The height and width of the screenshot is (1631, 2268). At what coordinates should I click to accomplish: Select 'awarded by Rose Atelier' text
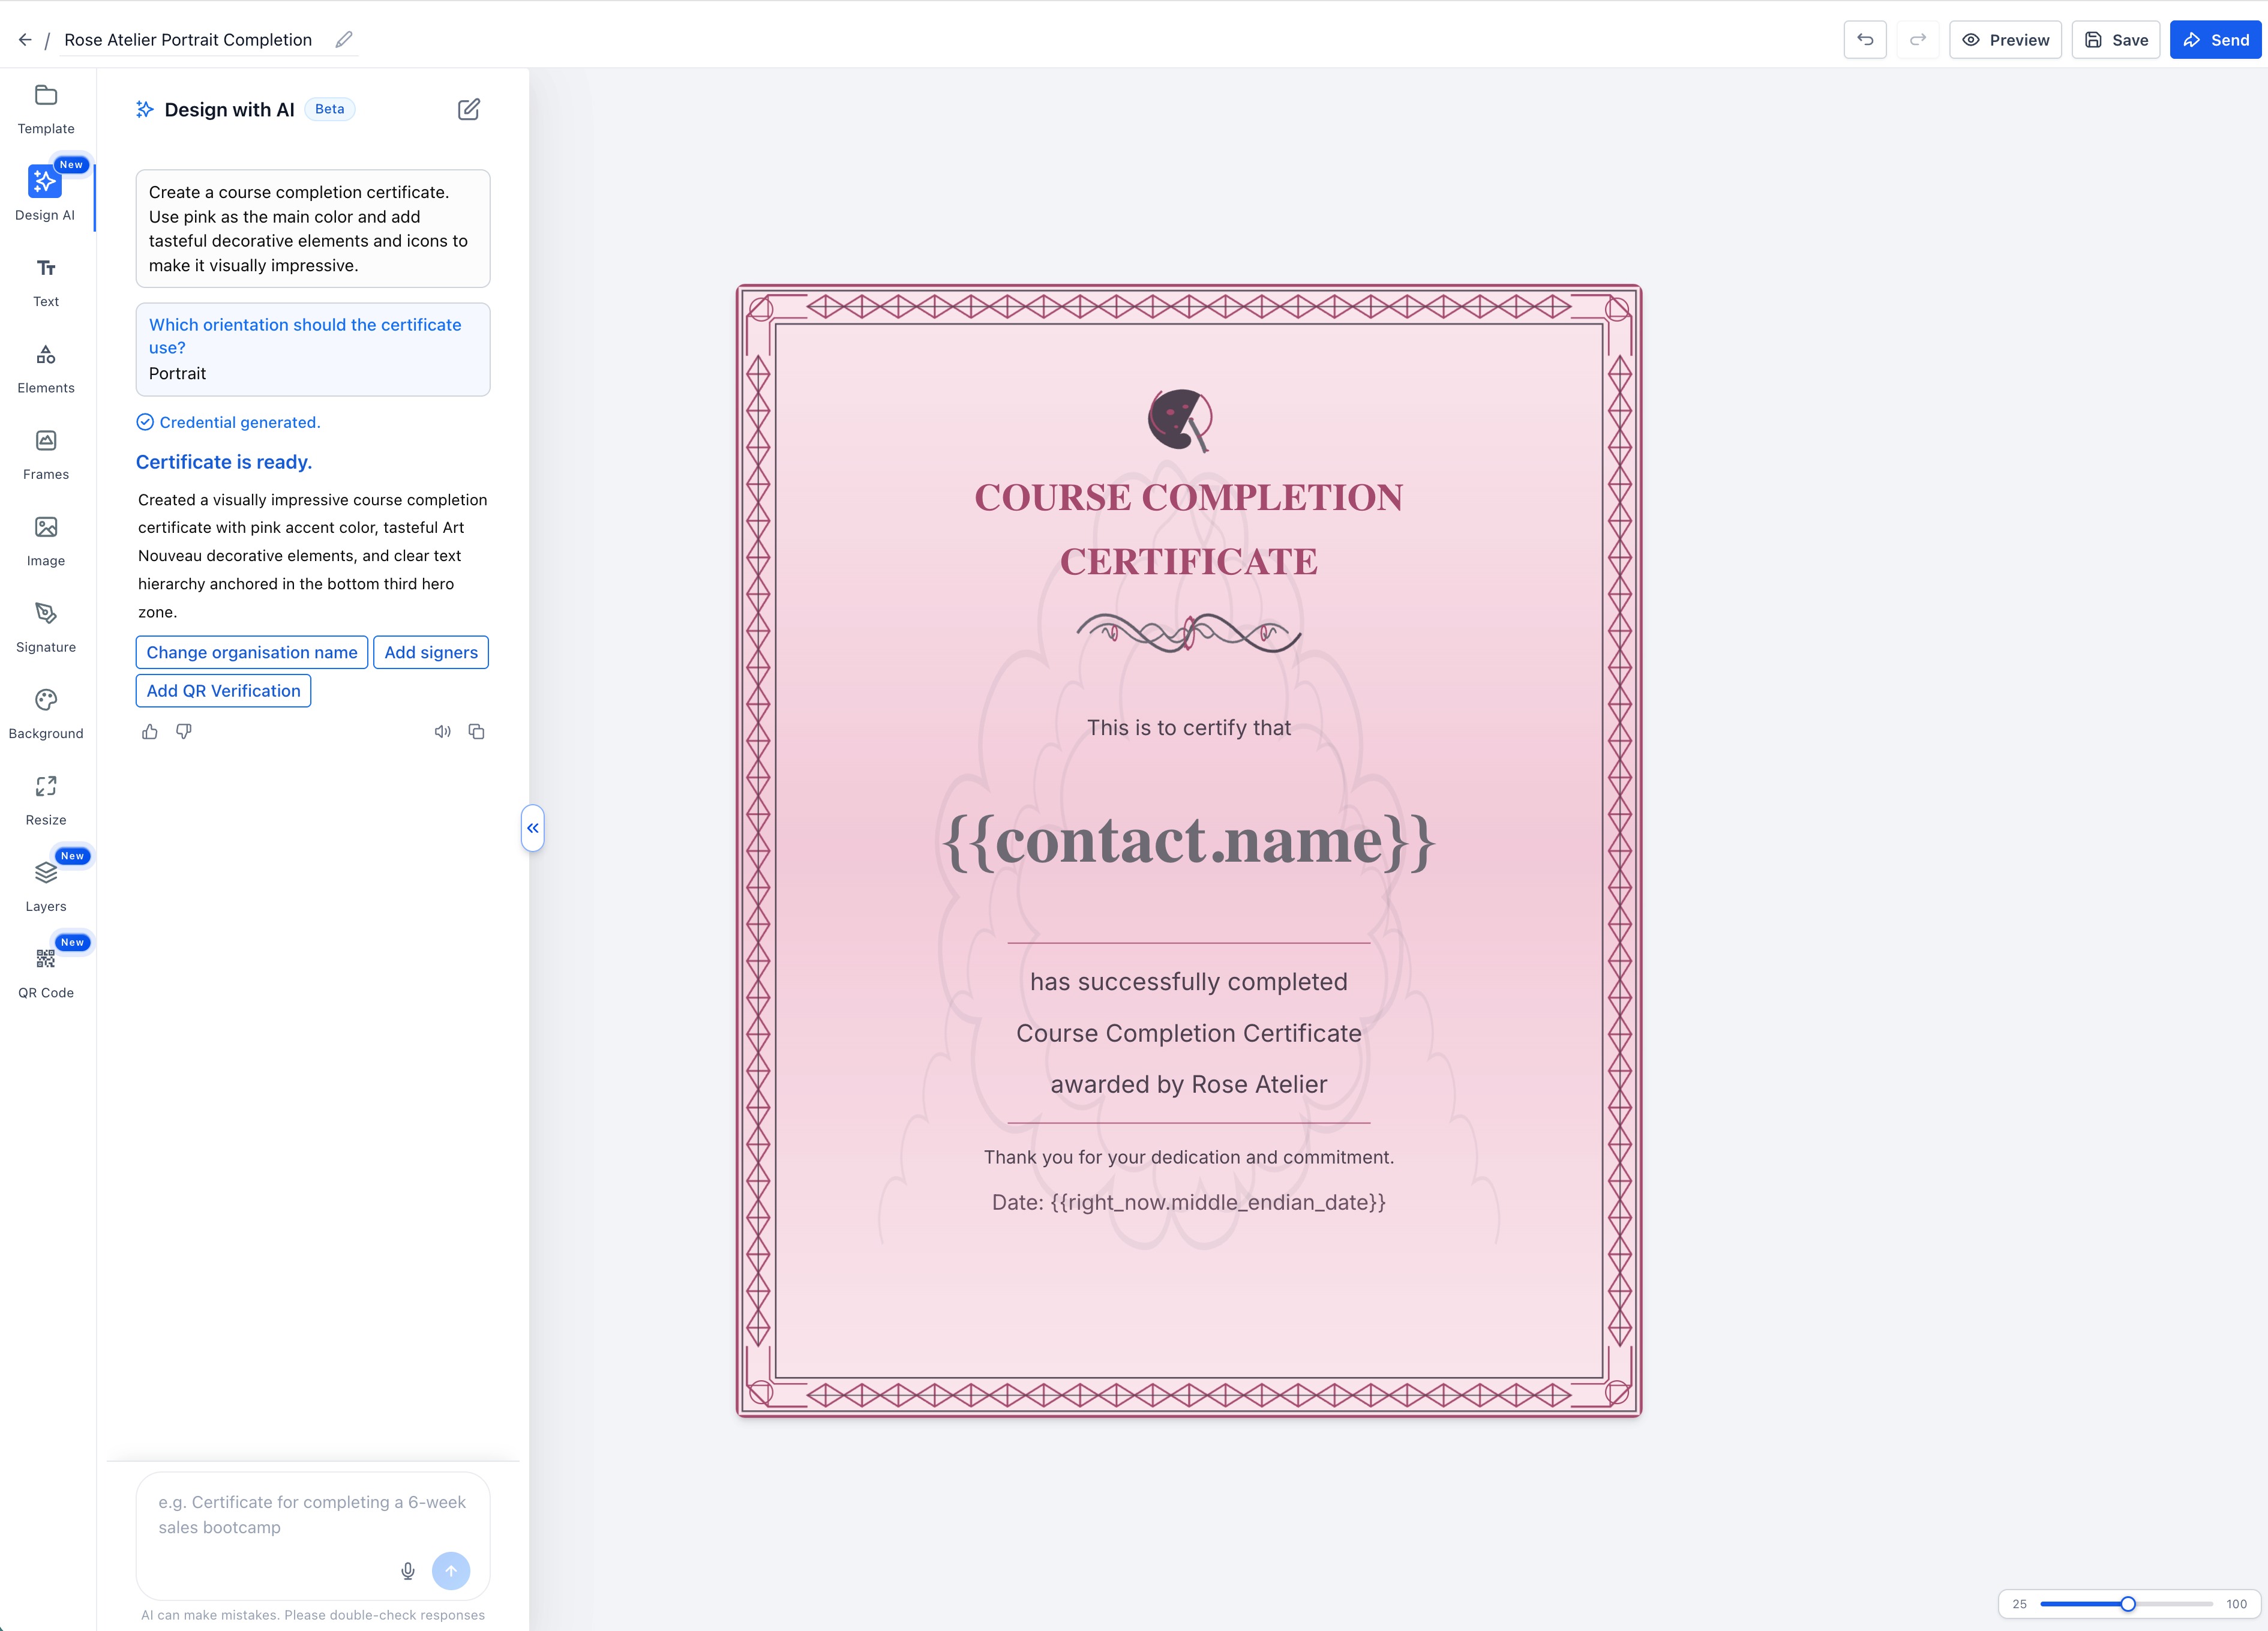click(1189, 1085)
